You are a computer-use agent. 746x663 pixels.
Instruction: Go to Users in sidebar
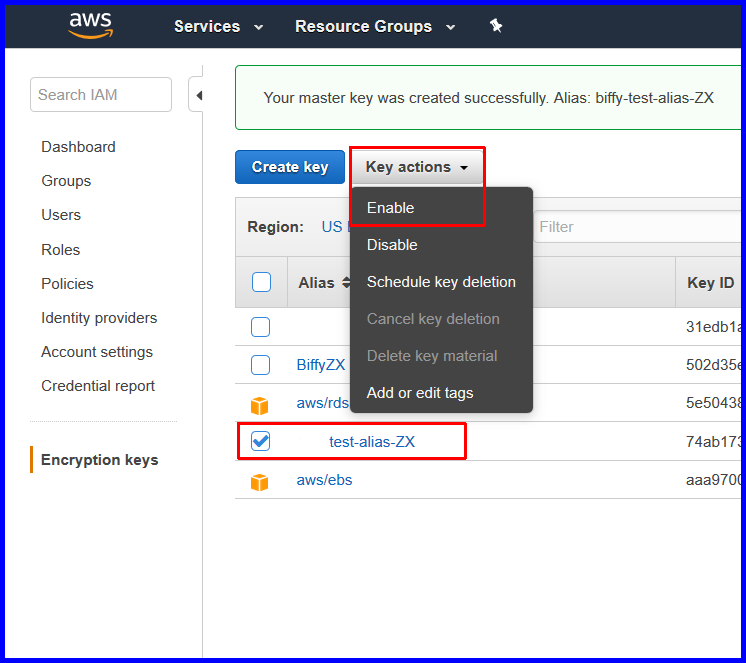(61, 215)
